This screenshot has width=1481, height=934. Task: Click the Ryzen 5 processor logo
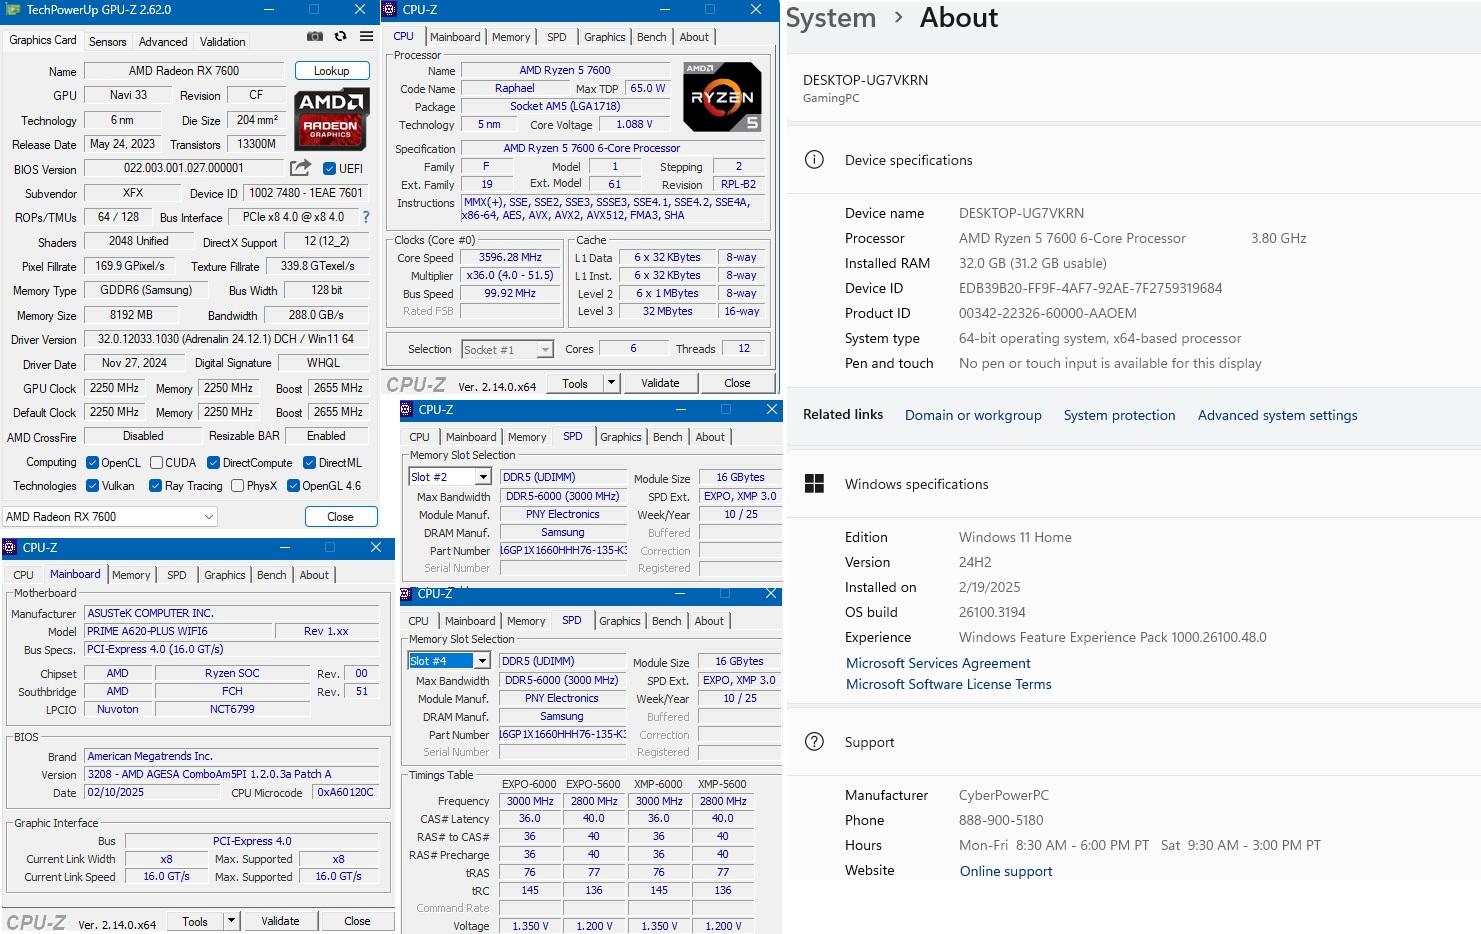pos(722,97)
